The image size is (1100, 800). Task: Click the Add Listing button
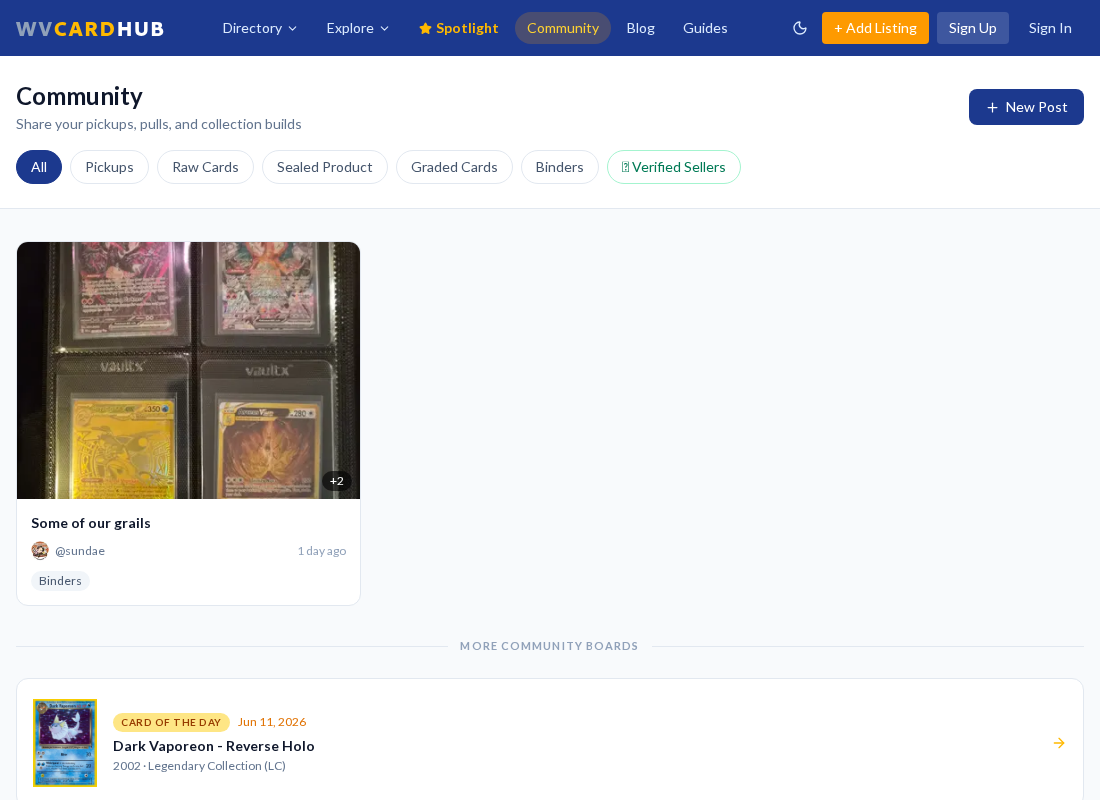[x=875, y=28]
